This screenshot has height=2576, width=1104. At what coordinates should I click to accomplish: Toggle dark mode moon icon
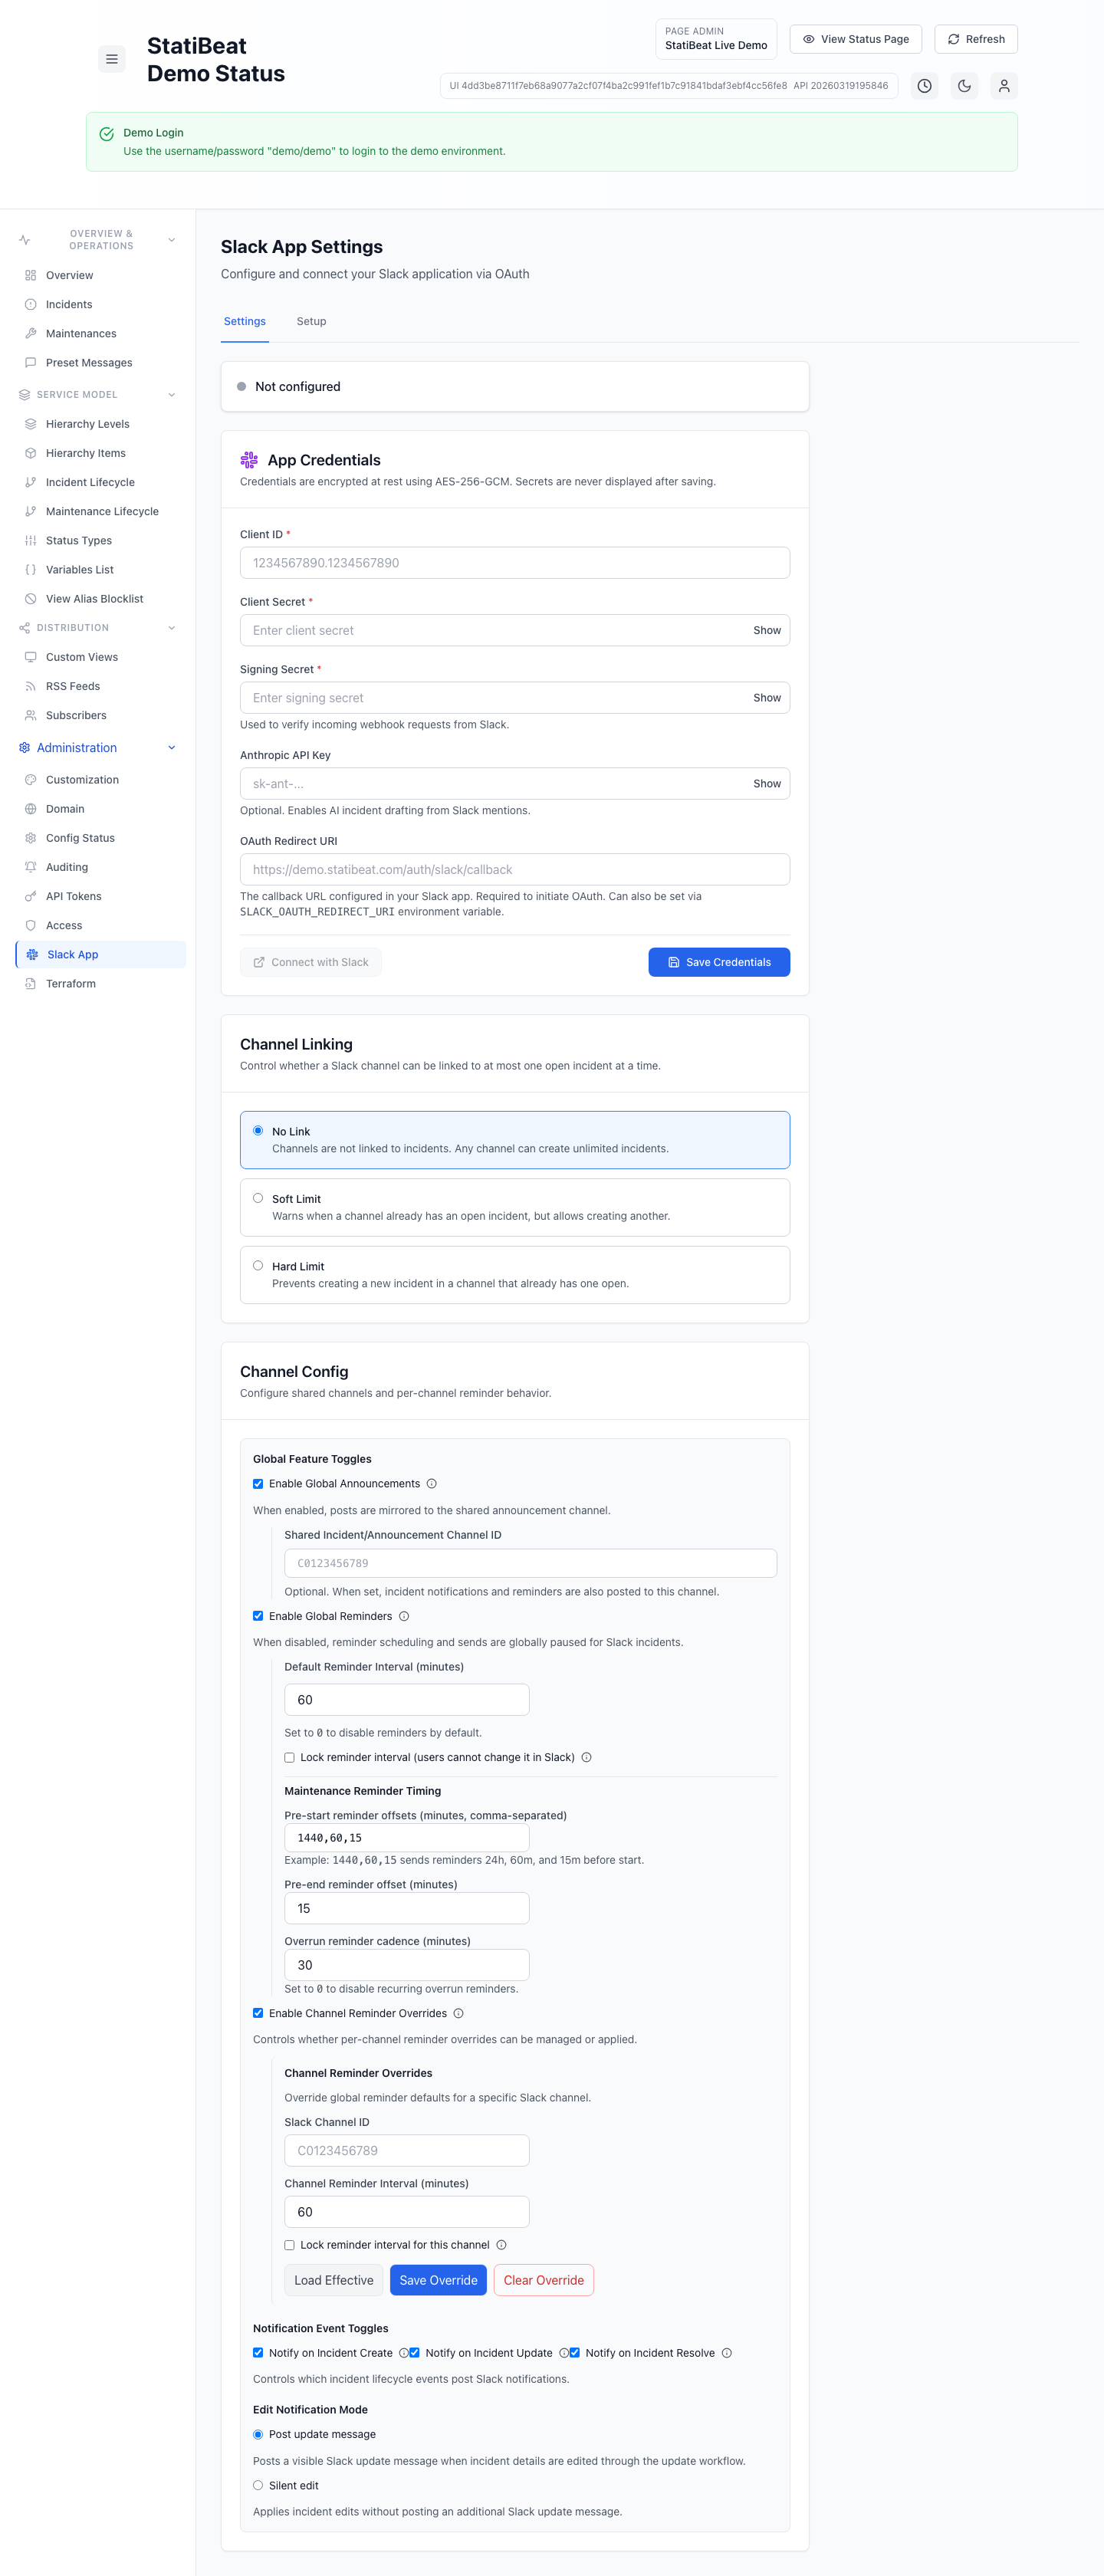[964, 86]
